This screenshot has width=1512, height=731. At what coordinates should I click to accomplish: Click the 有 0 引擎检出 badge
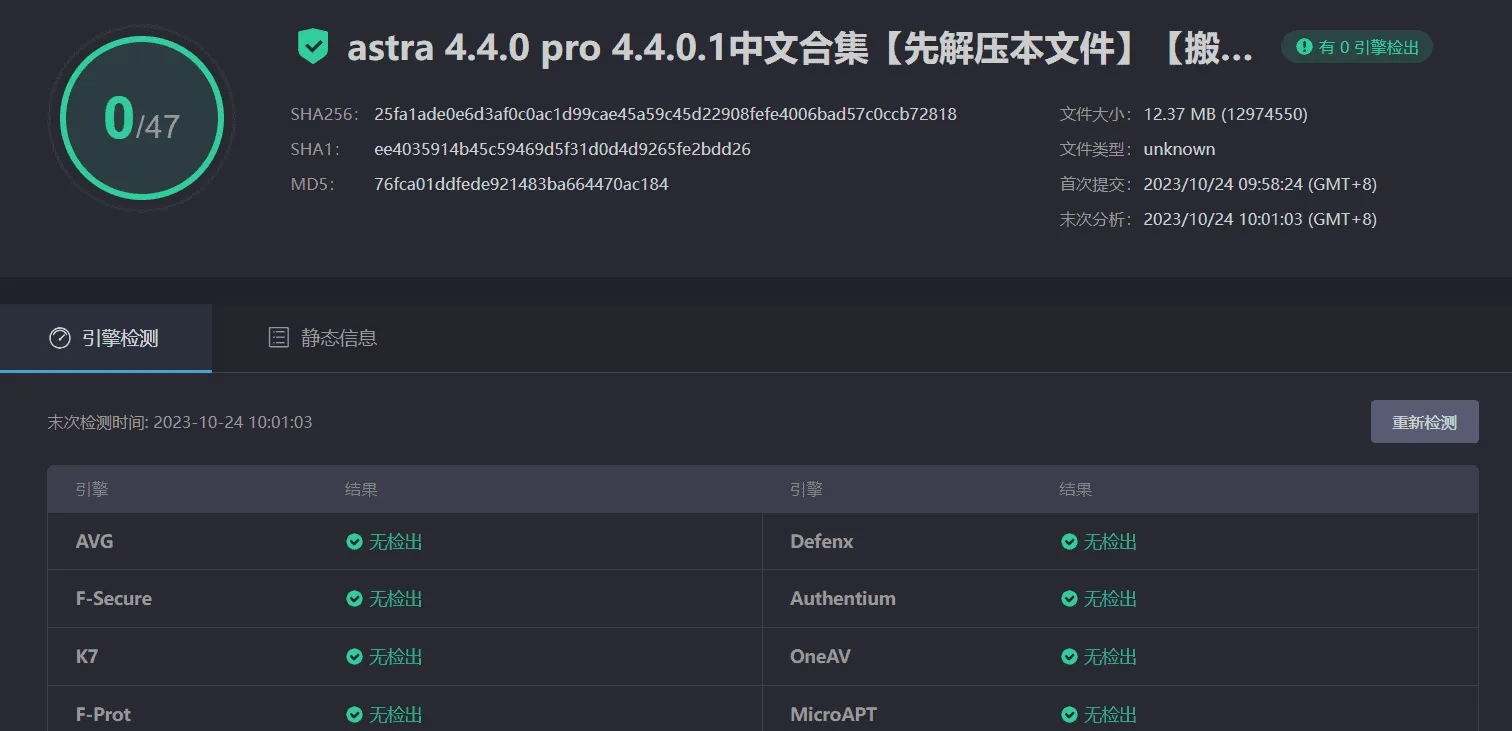[1357, 47]
